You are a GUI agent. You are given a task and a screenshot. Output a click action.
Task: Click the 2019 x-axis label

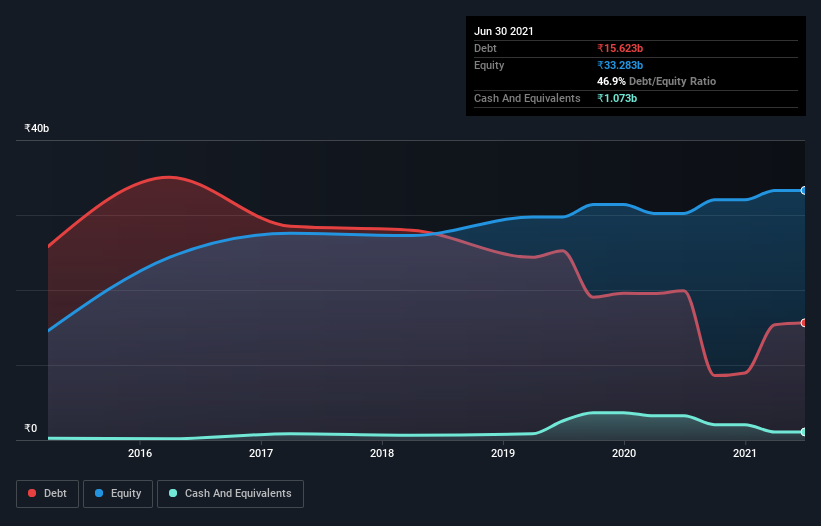(x=503, y=453)
